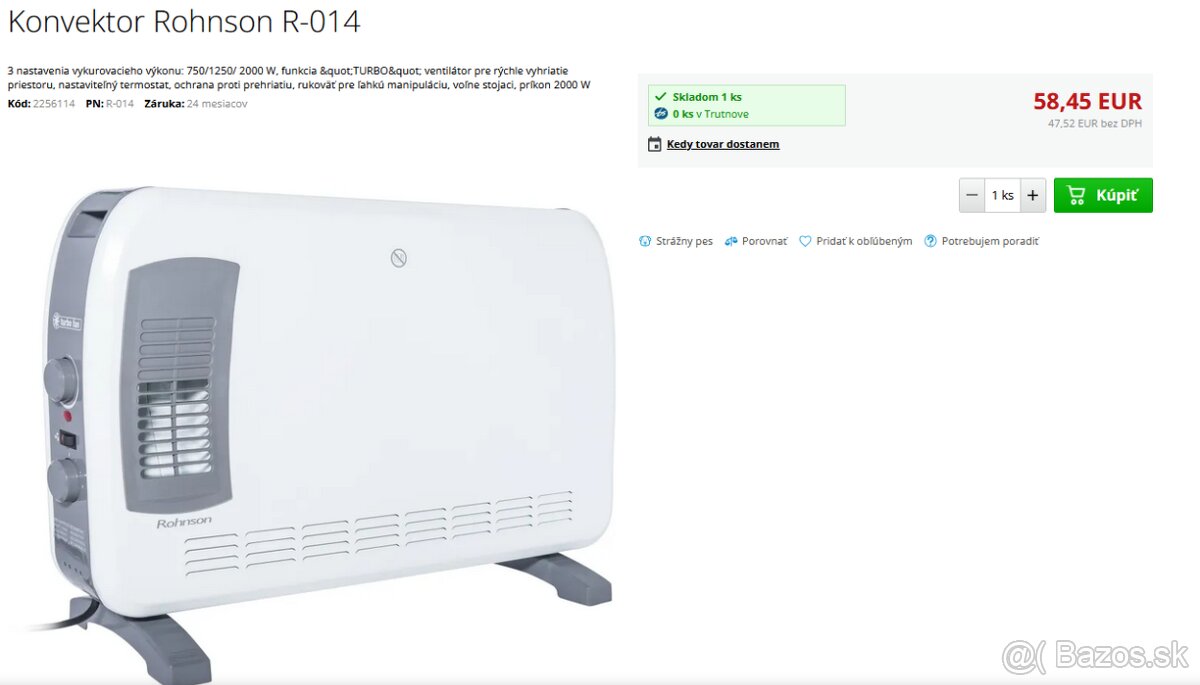Click the green checkmark stock icon
This screenshot has width=1200, height=685.
click(660, 97)
